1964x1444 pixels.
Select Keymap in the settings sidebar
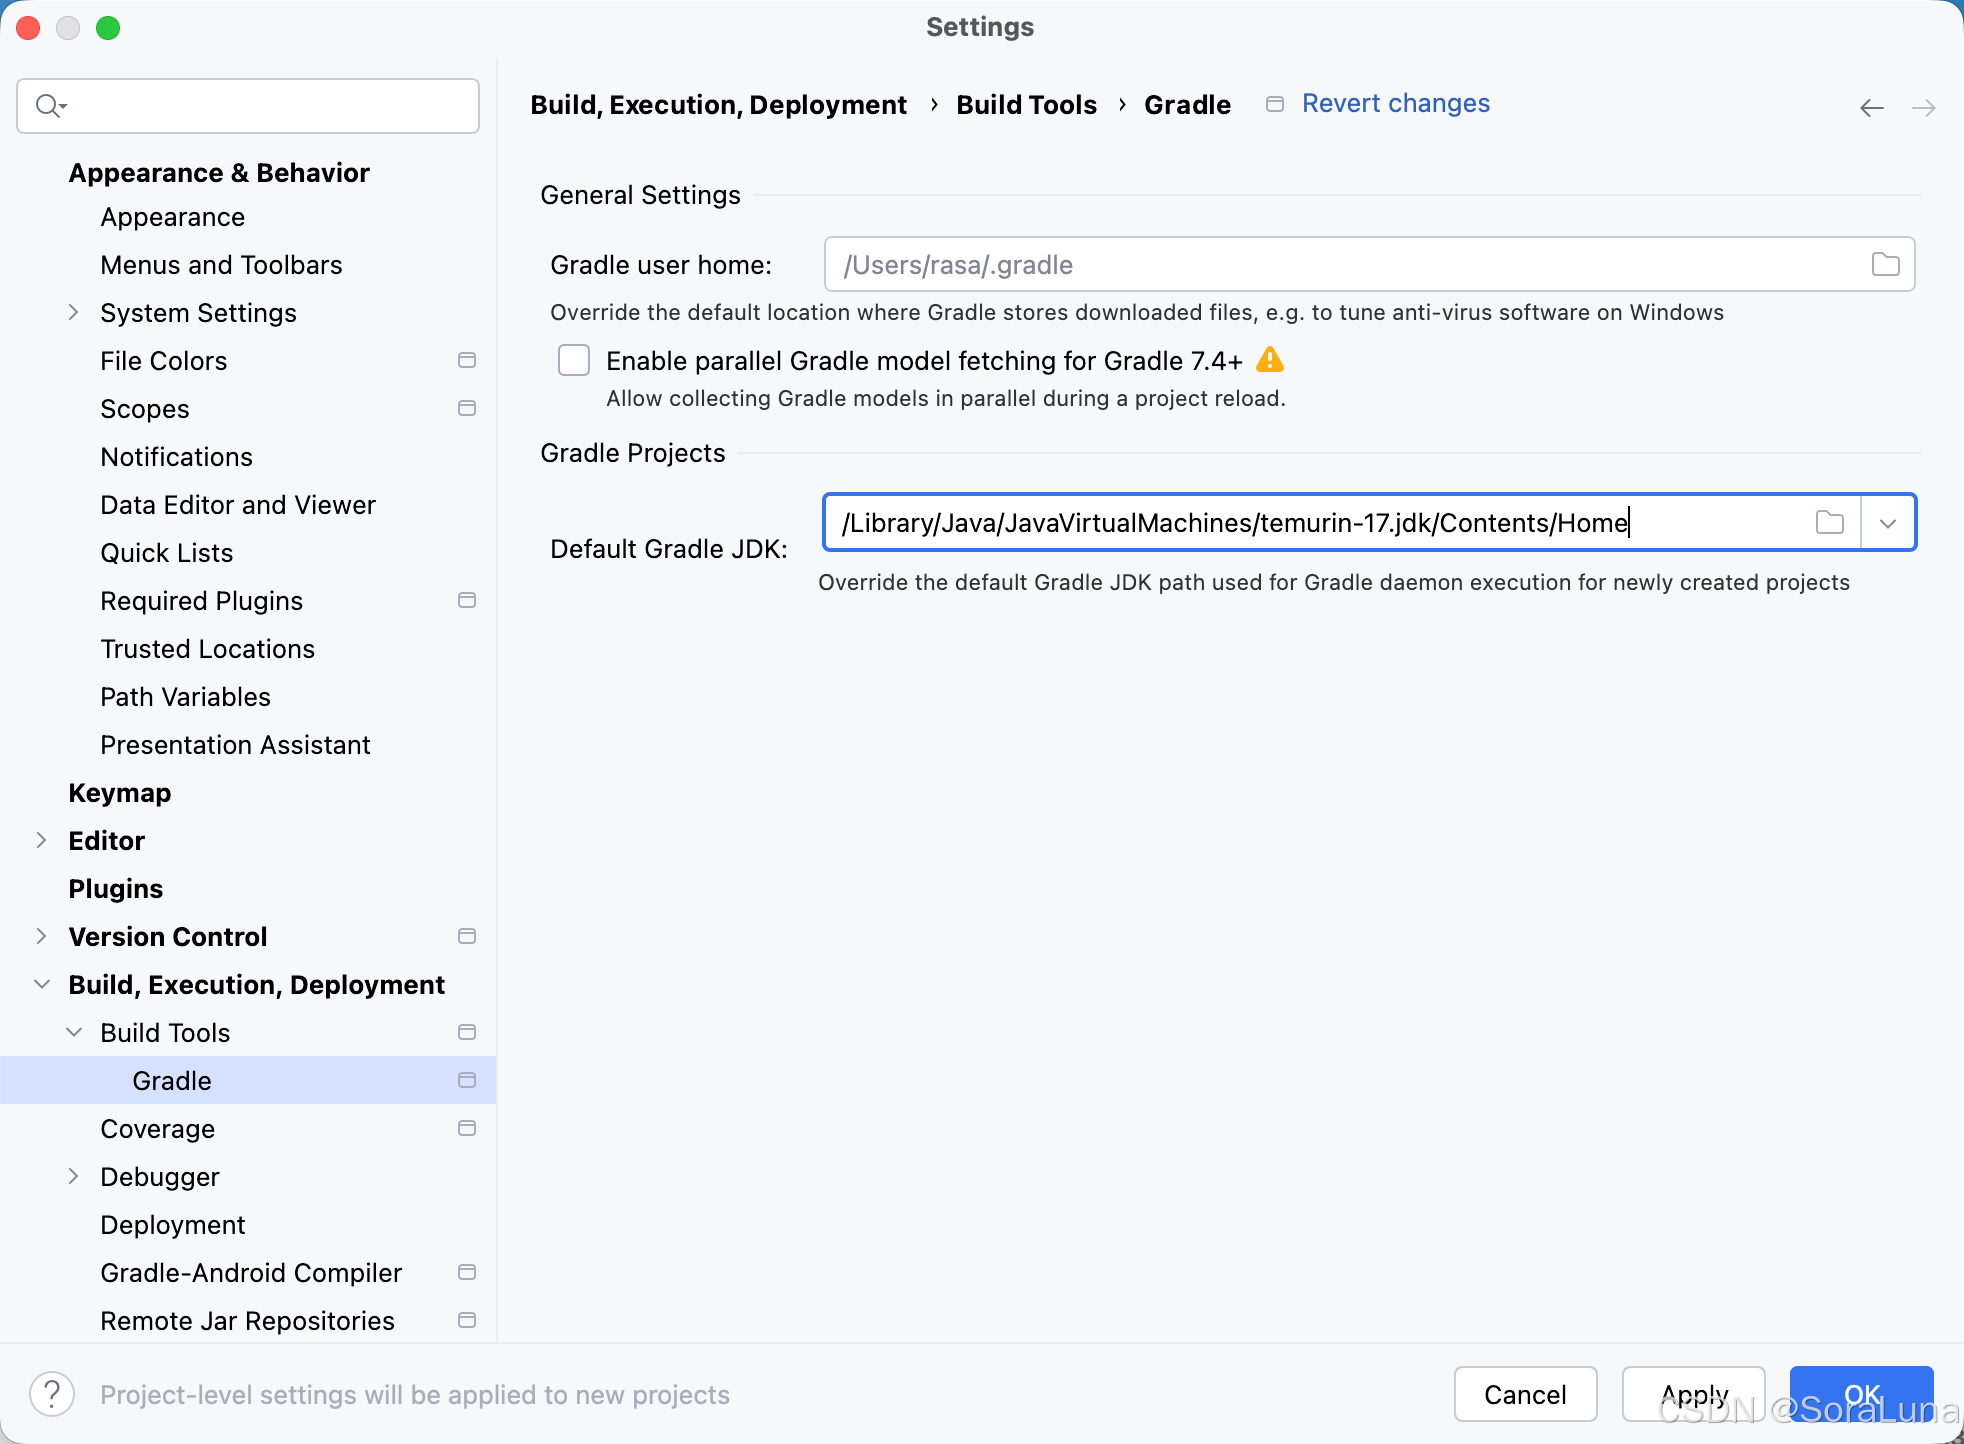pos(119,793)
